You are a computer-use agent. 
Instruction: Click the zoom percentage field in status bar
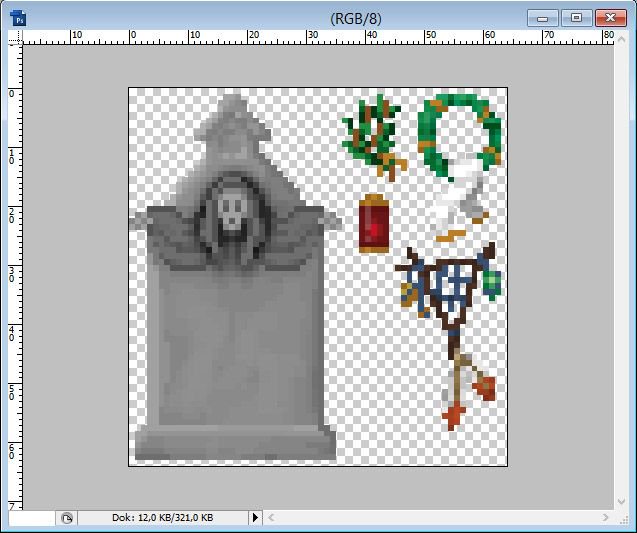click(x=32, y=518)
